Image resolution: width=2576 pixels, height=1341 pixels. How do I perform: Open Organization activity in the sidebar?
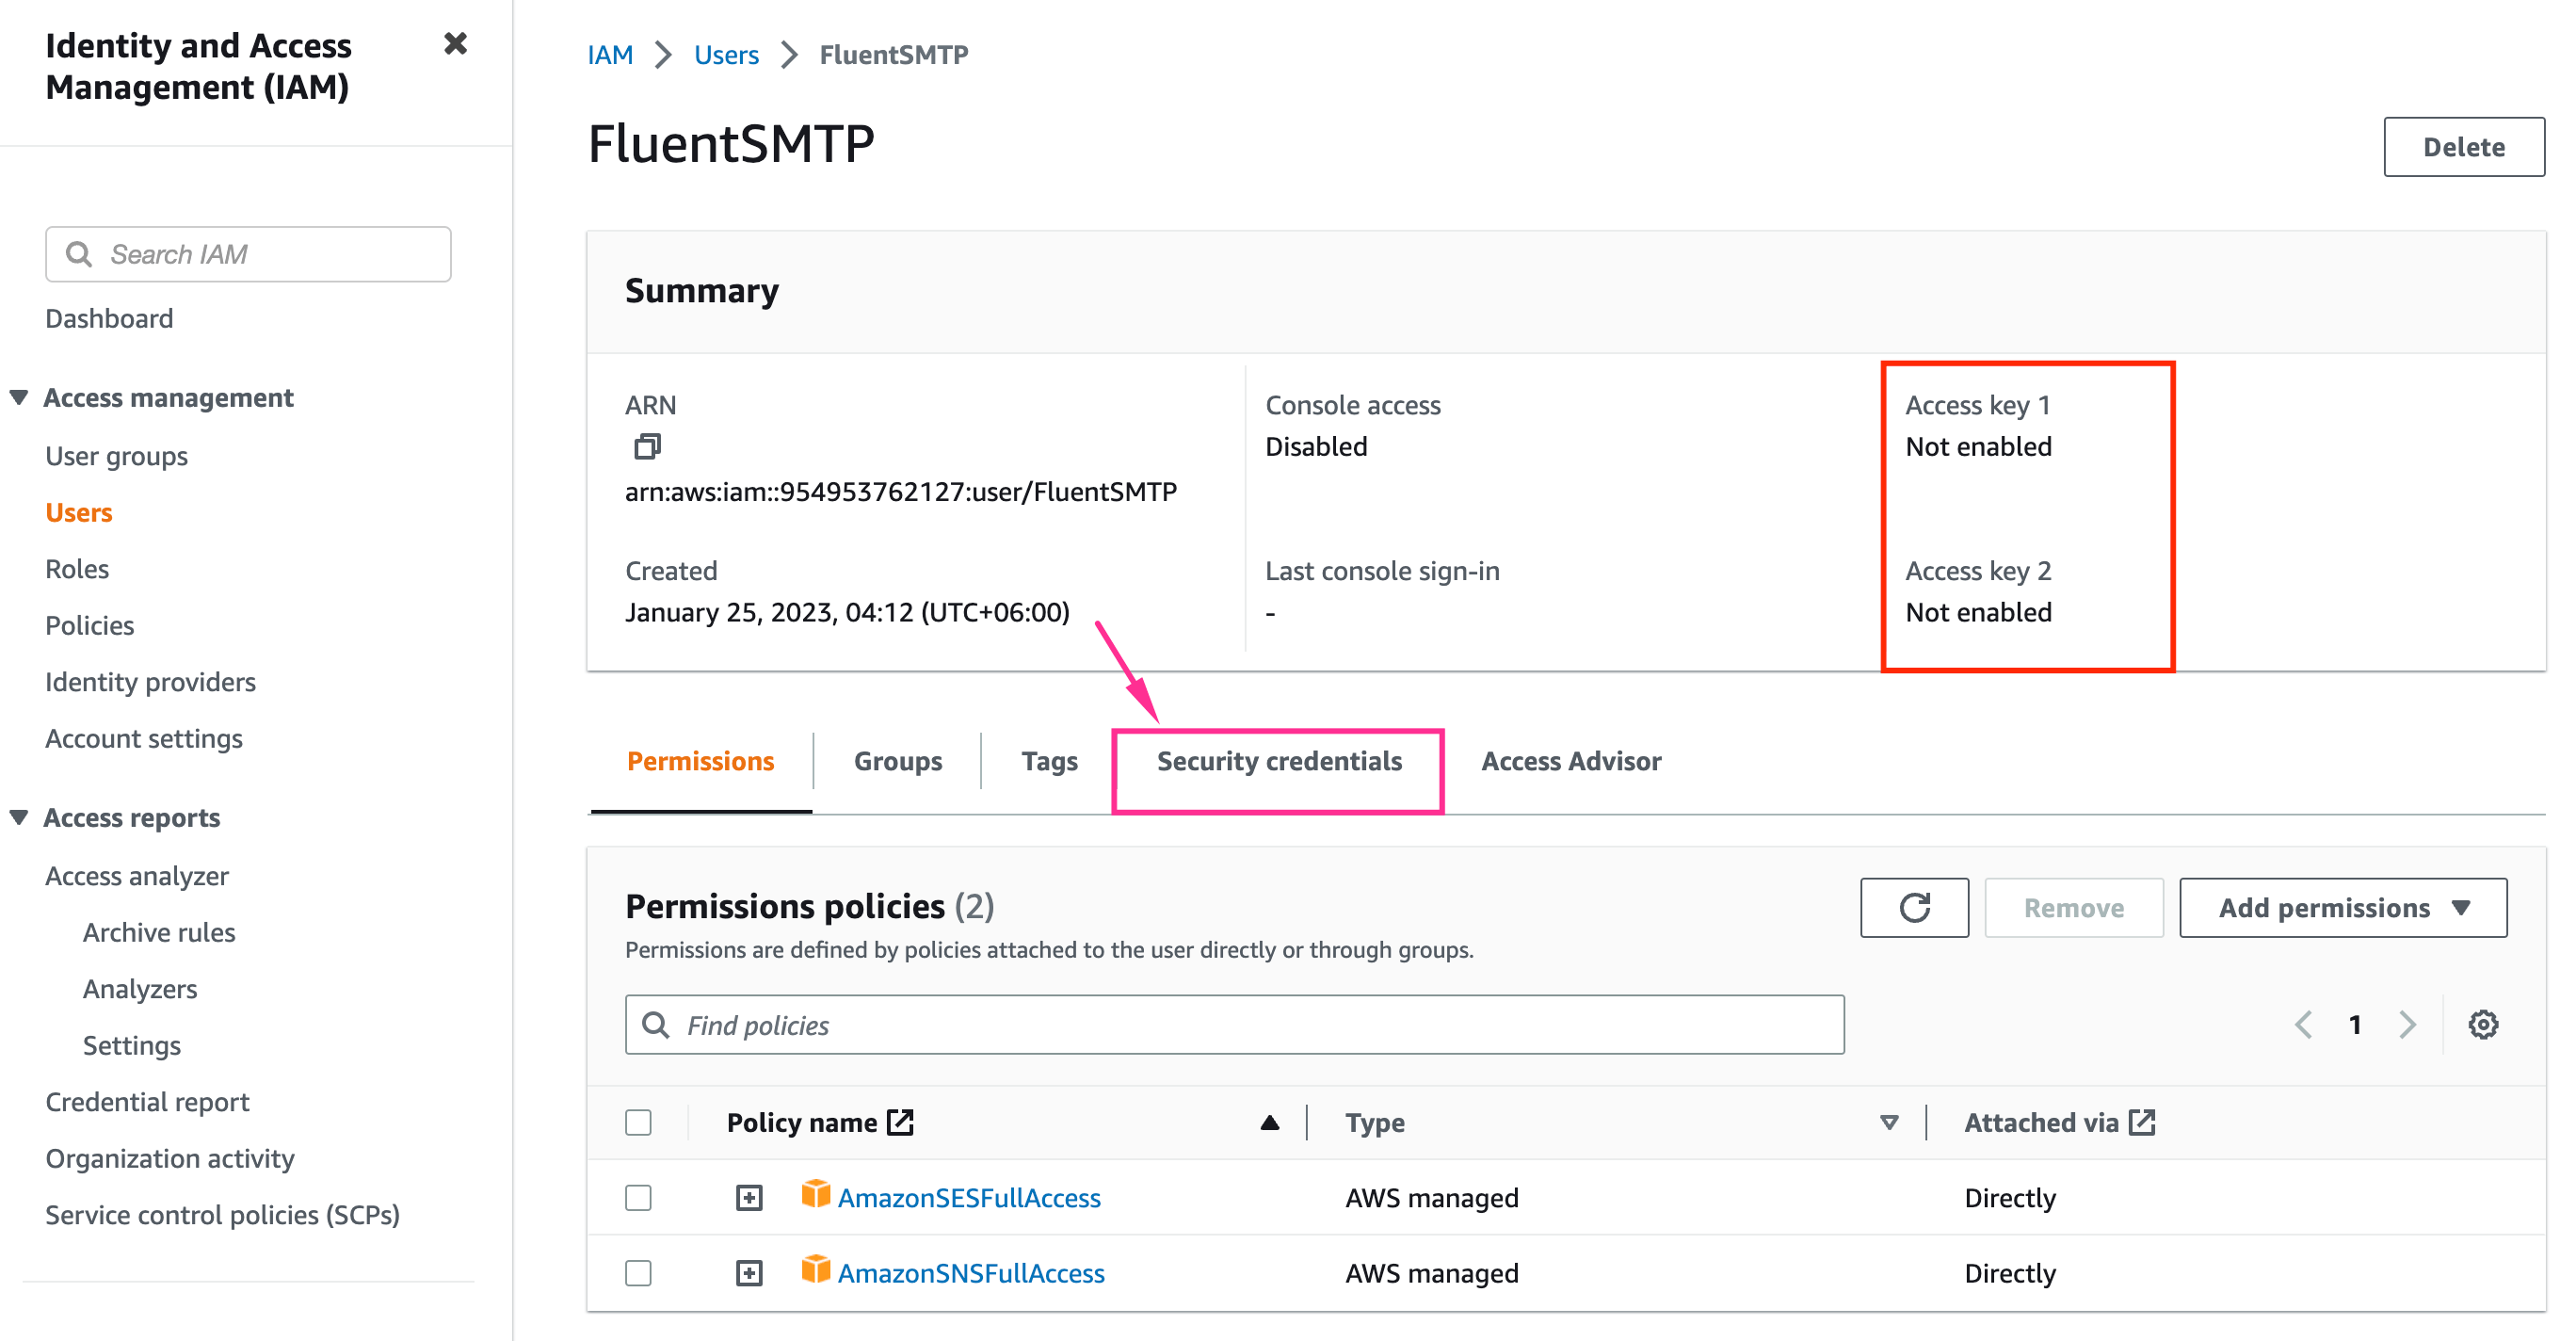tap(170, 1158)
